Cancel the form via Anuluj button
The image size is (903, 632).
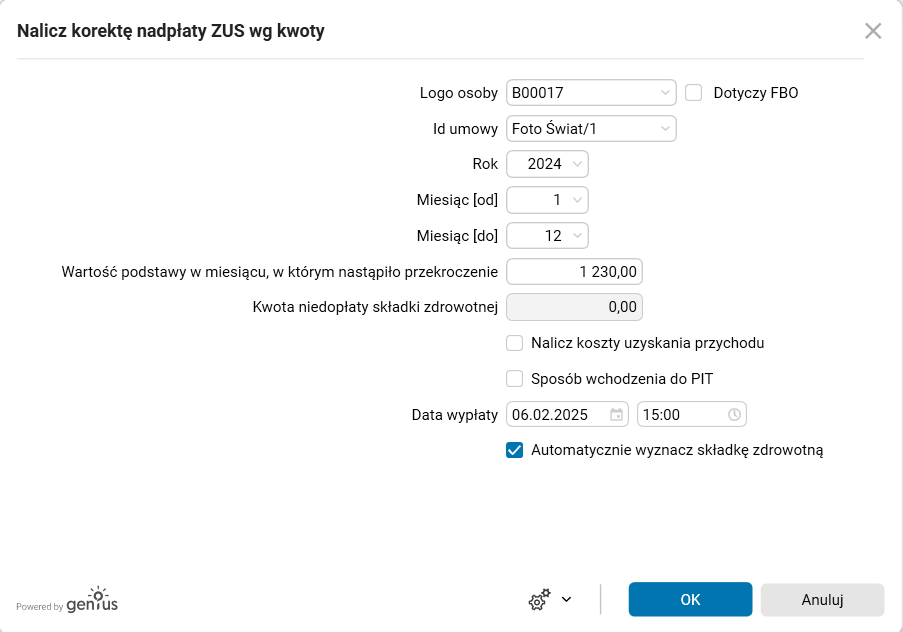tap(822, 599)
